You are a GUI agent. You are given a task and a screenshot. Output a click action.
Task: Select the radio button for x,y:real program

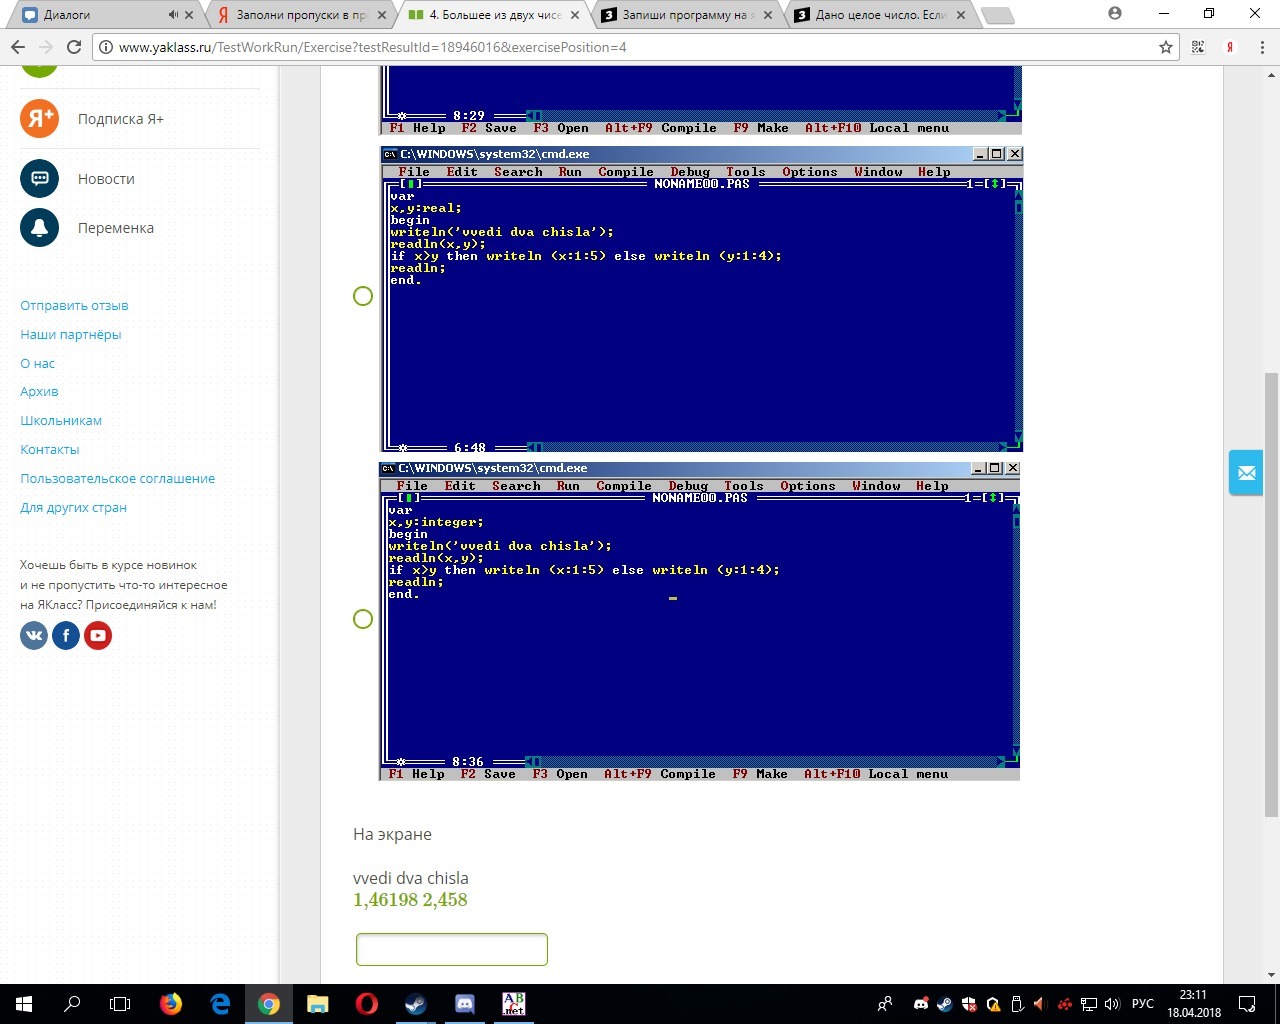pyautogui.click(x=363, y=296)
